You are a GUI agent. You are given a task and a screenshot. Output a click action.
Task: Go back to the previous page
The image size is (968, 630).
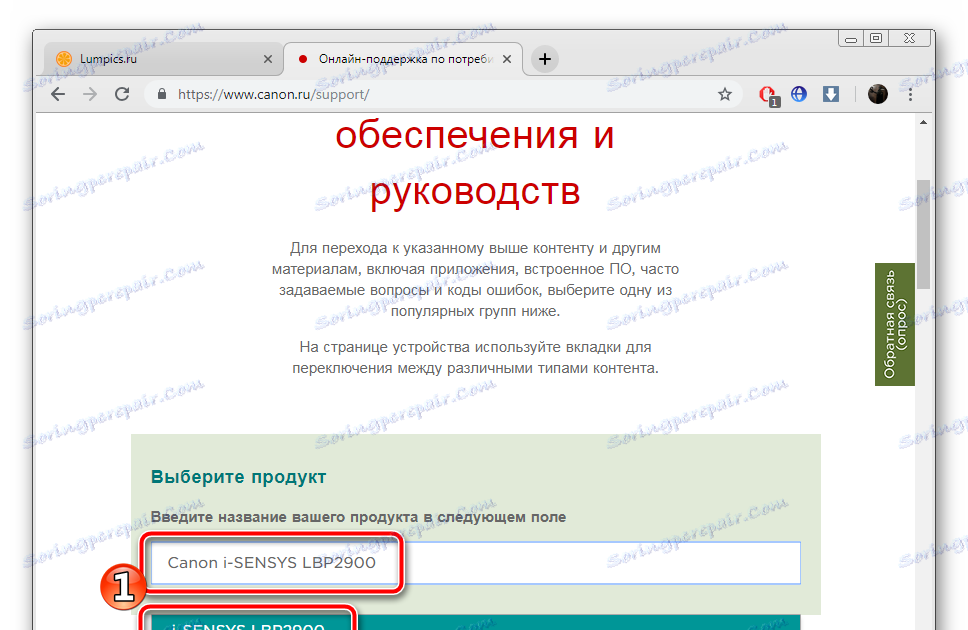[x=57, y=94]
